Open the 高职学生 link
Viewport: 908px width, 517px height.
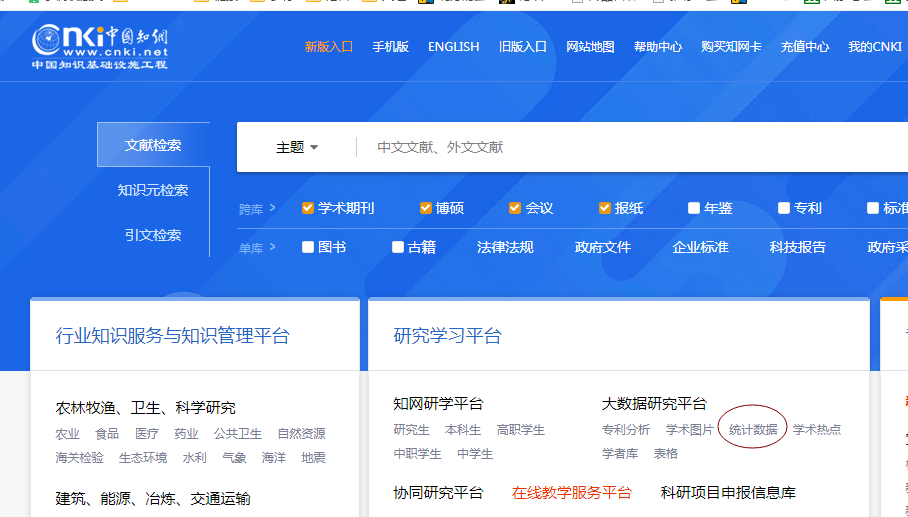[x=521, y=430]
